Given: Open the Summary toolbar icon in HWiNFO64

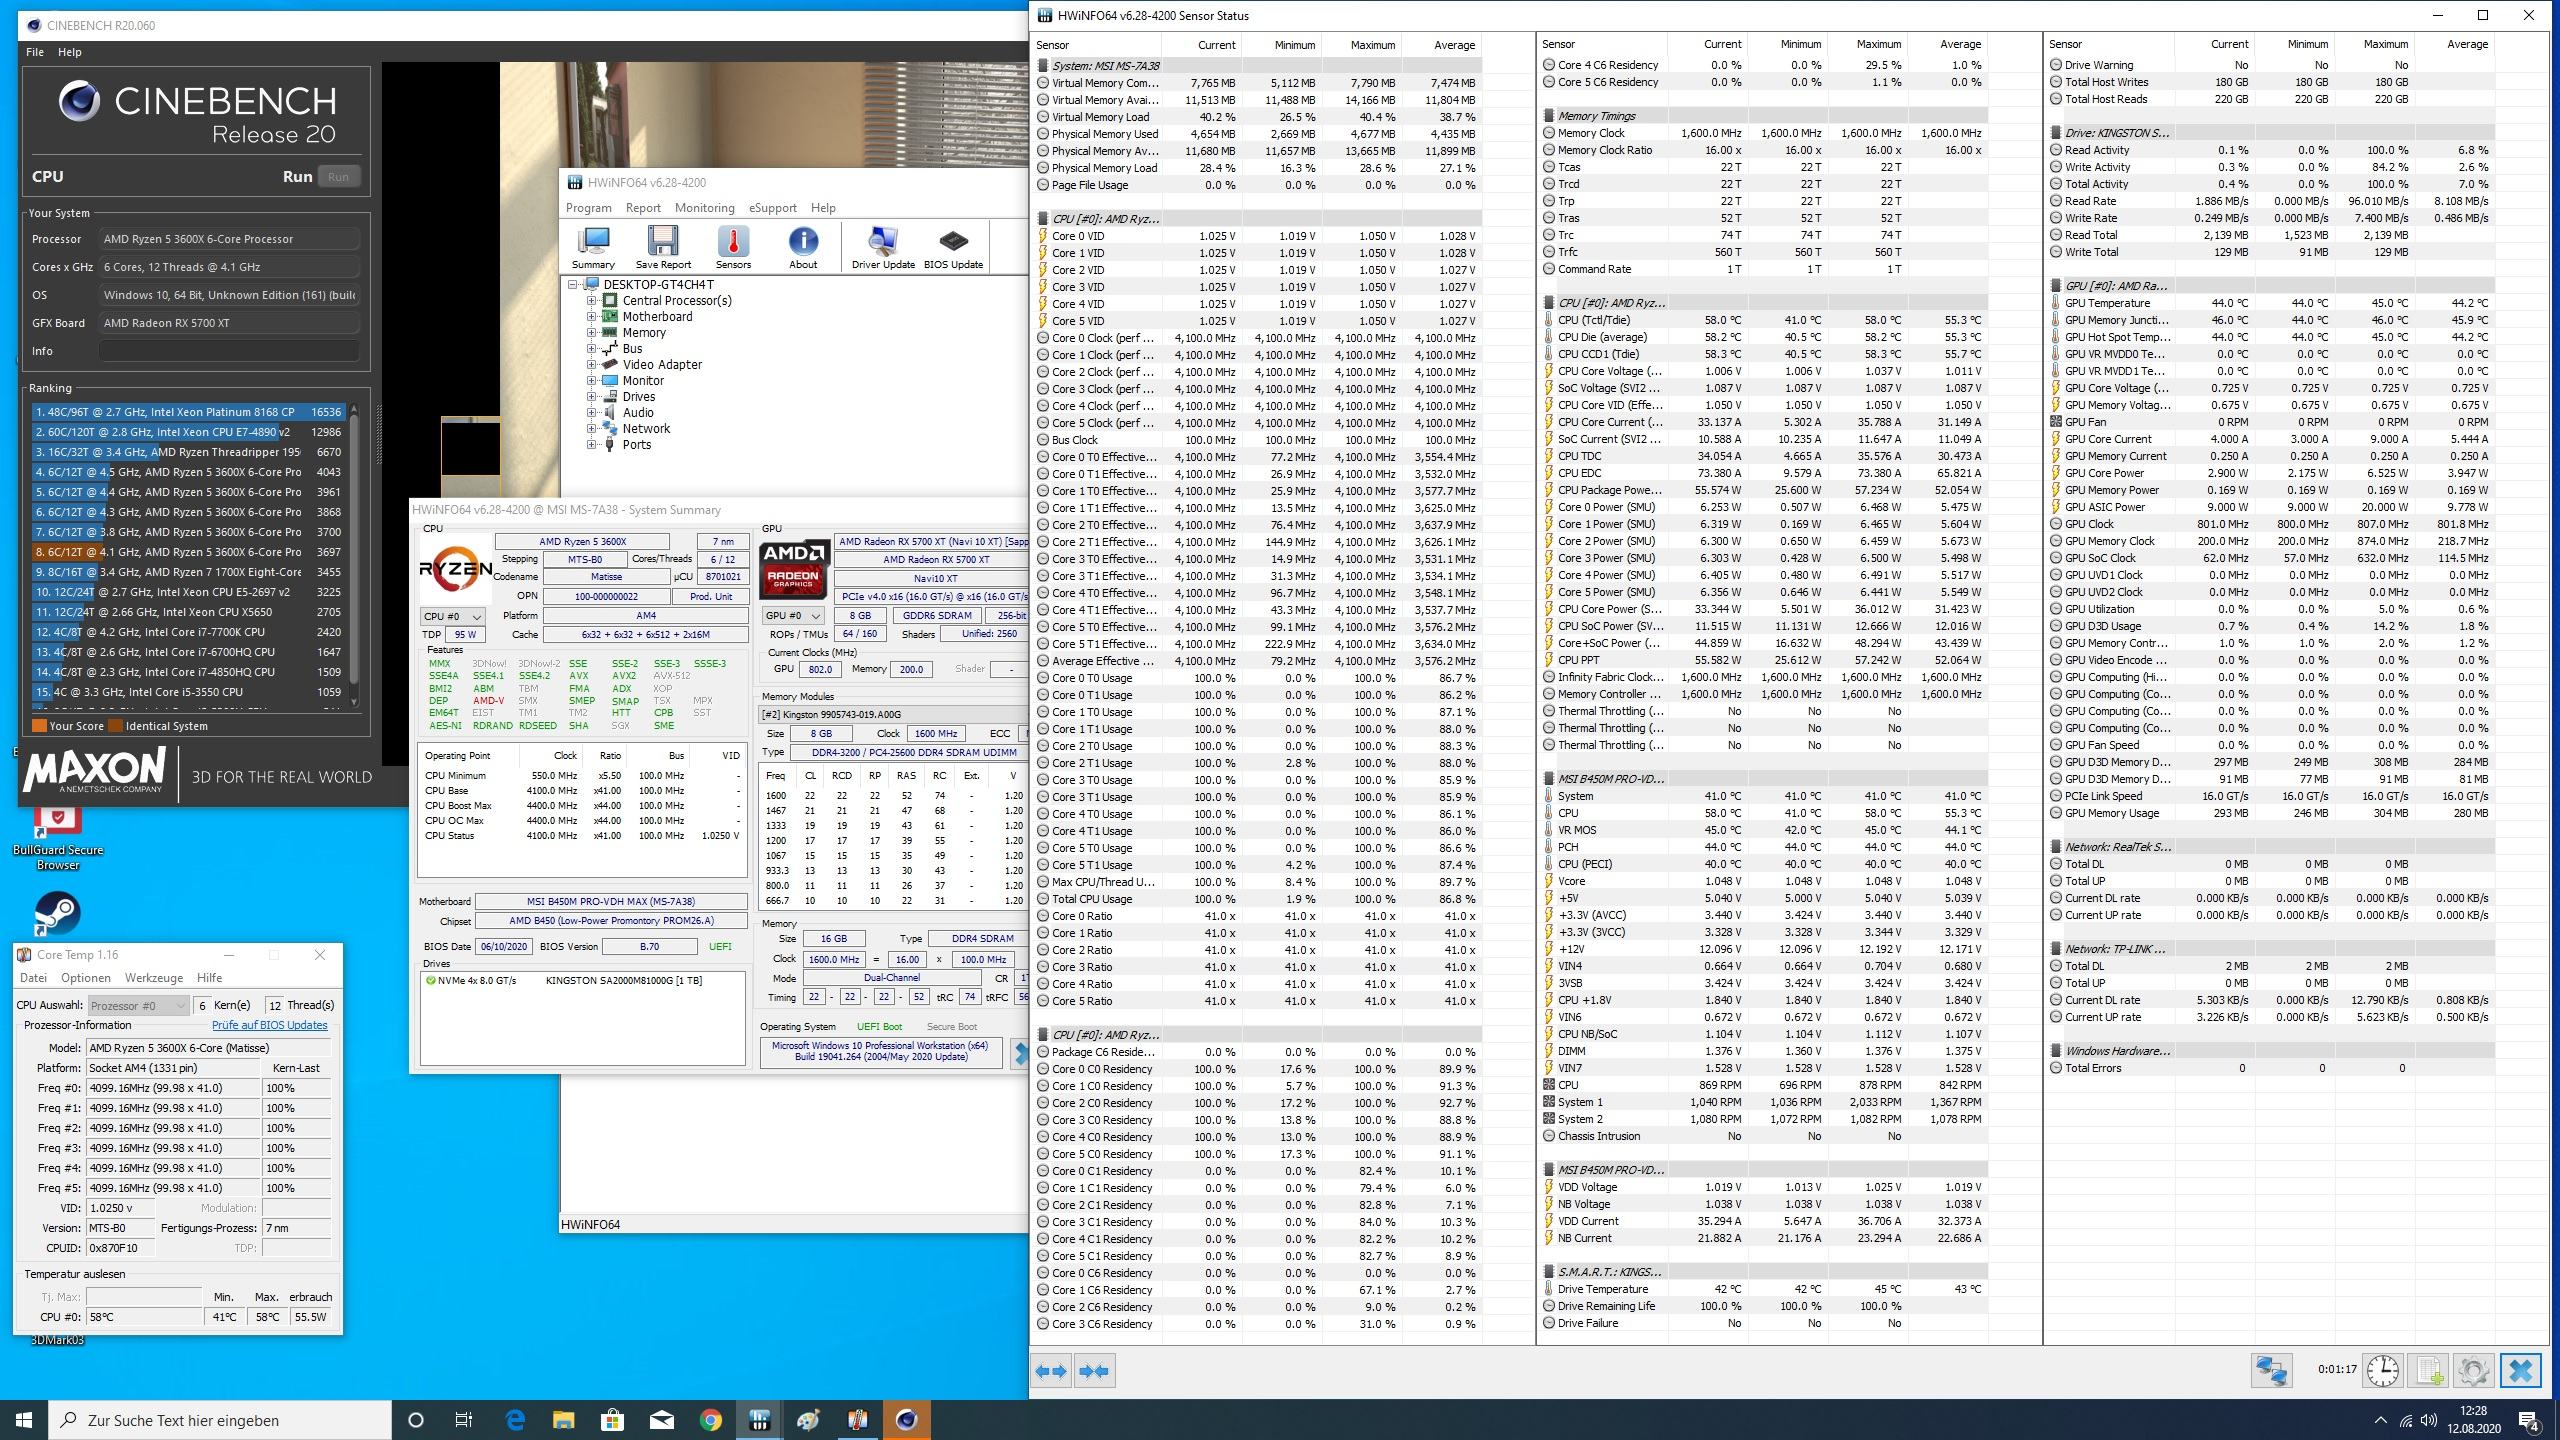Looking at the screenshot, I should coord(593,247).
